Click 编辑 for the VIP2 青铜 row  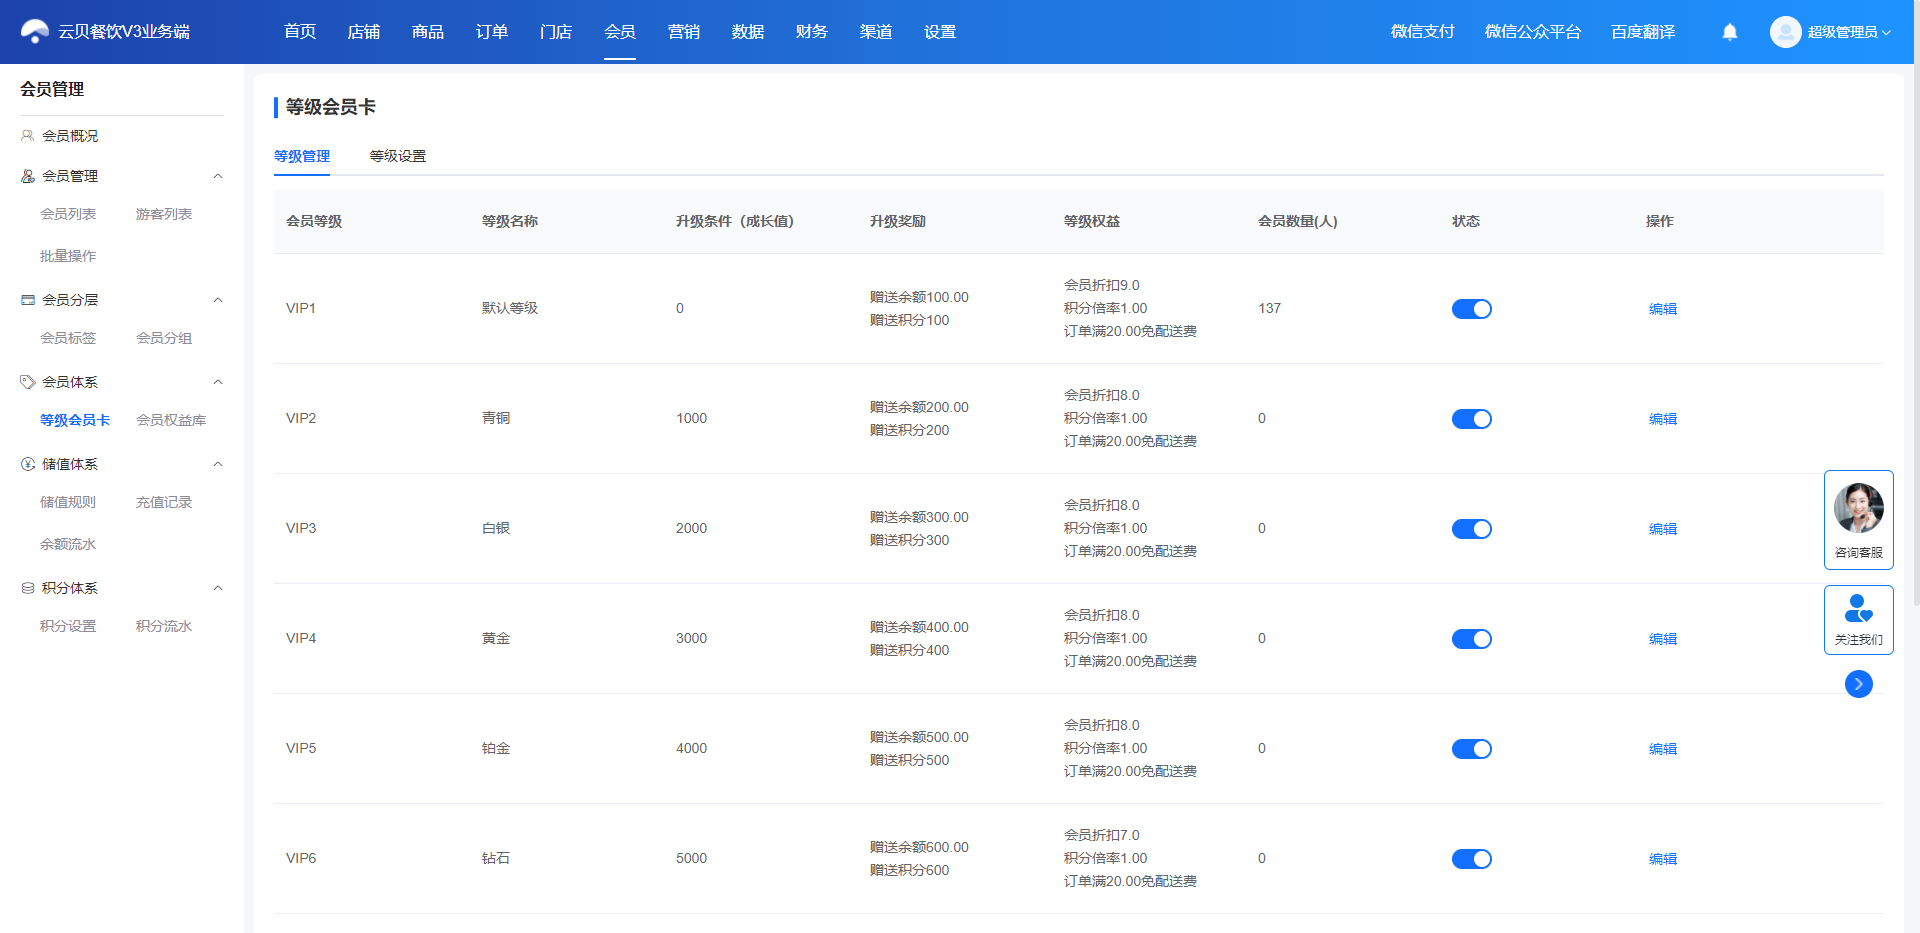[x=1663, y=419]
